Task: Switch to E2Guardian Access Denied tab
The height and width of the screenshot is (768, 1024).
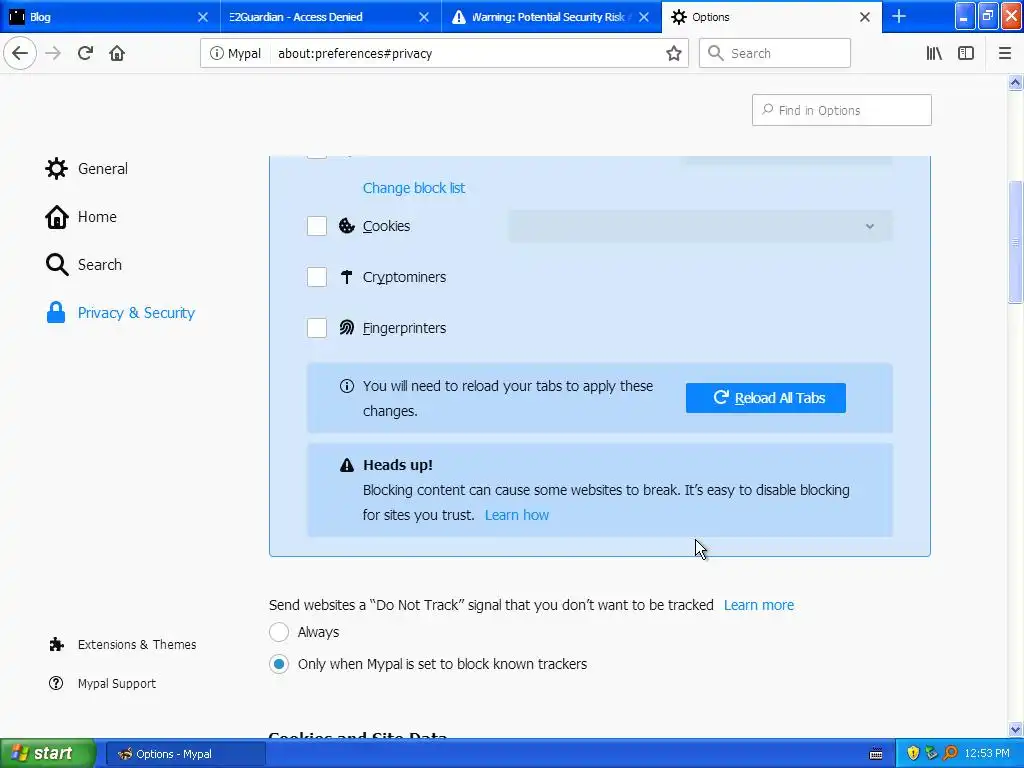Action: click(x=330, y=17)
